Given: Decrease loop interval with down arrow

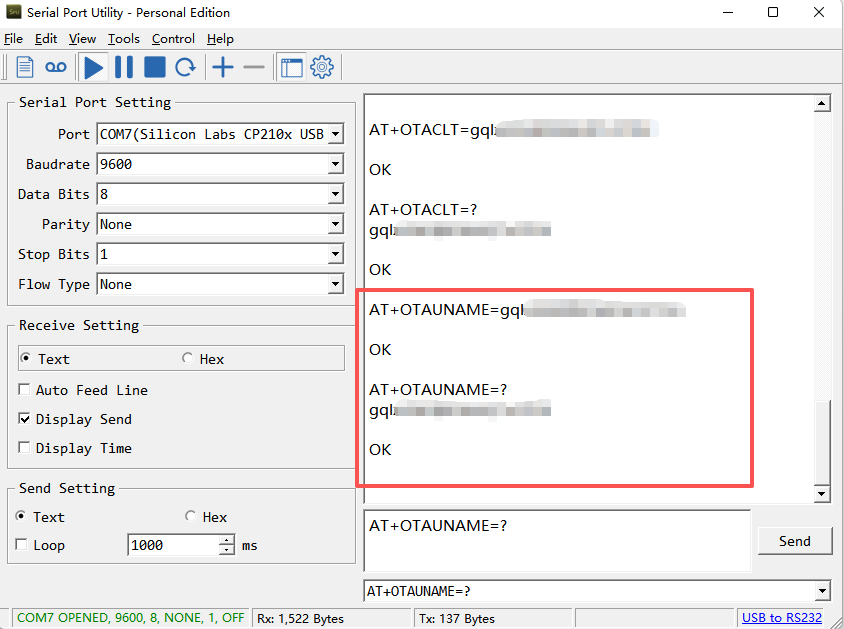Looking at the screenshot, I should pos(227,550).
